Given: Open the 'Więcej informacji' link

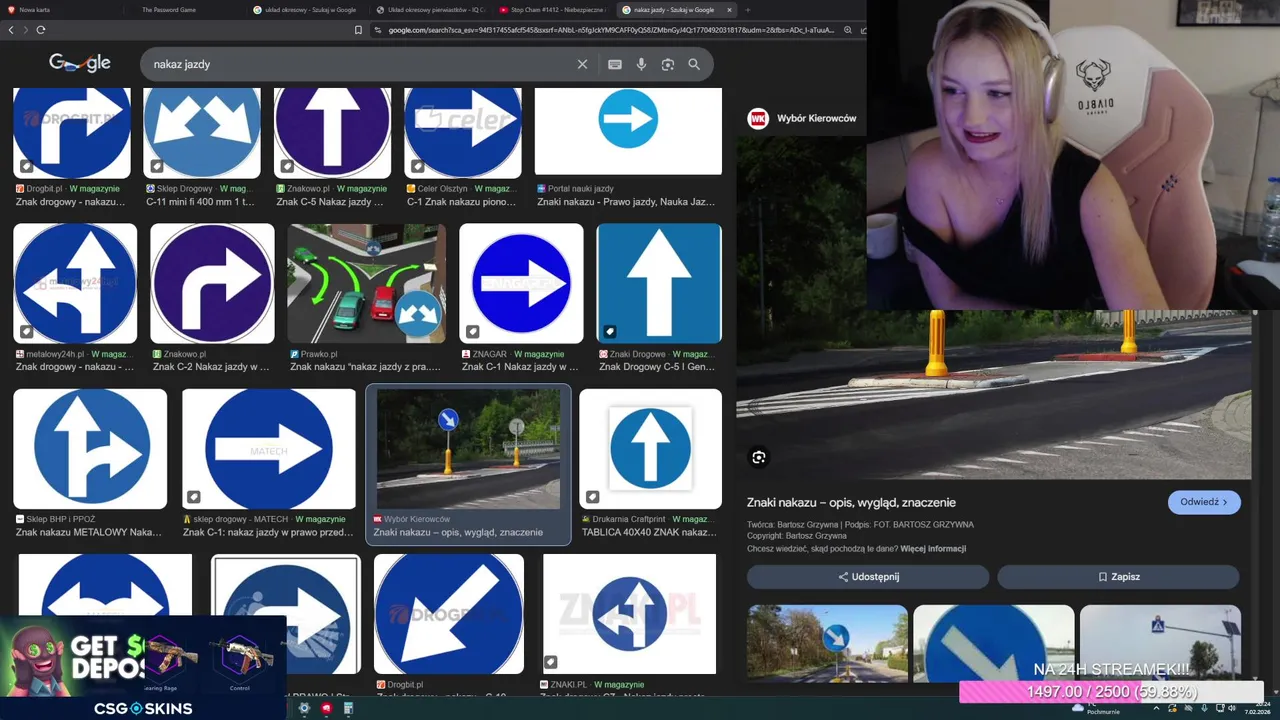Looking at the screenshot, I should [x=933, y=549].
